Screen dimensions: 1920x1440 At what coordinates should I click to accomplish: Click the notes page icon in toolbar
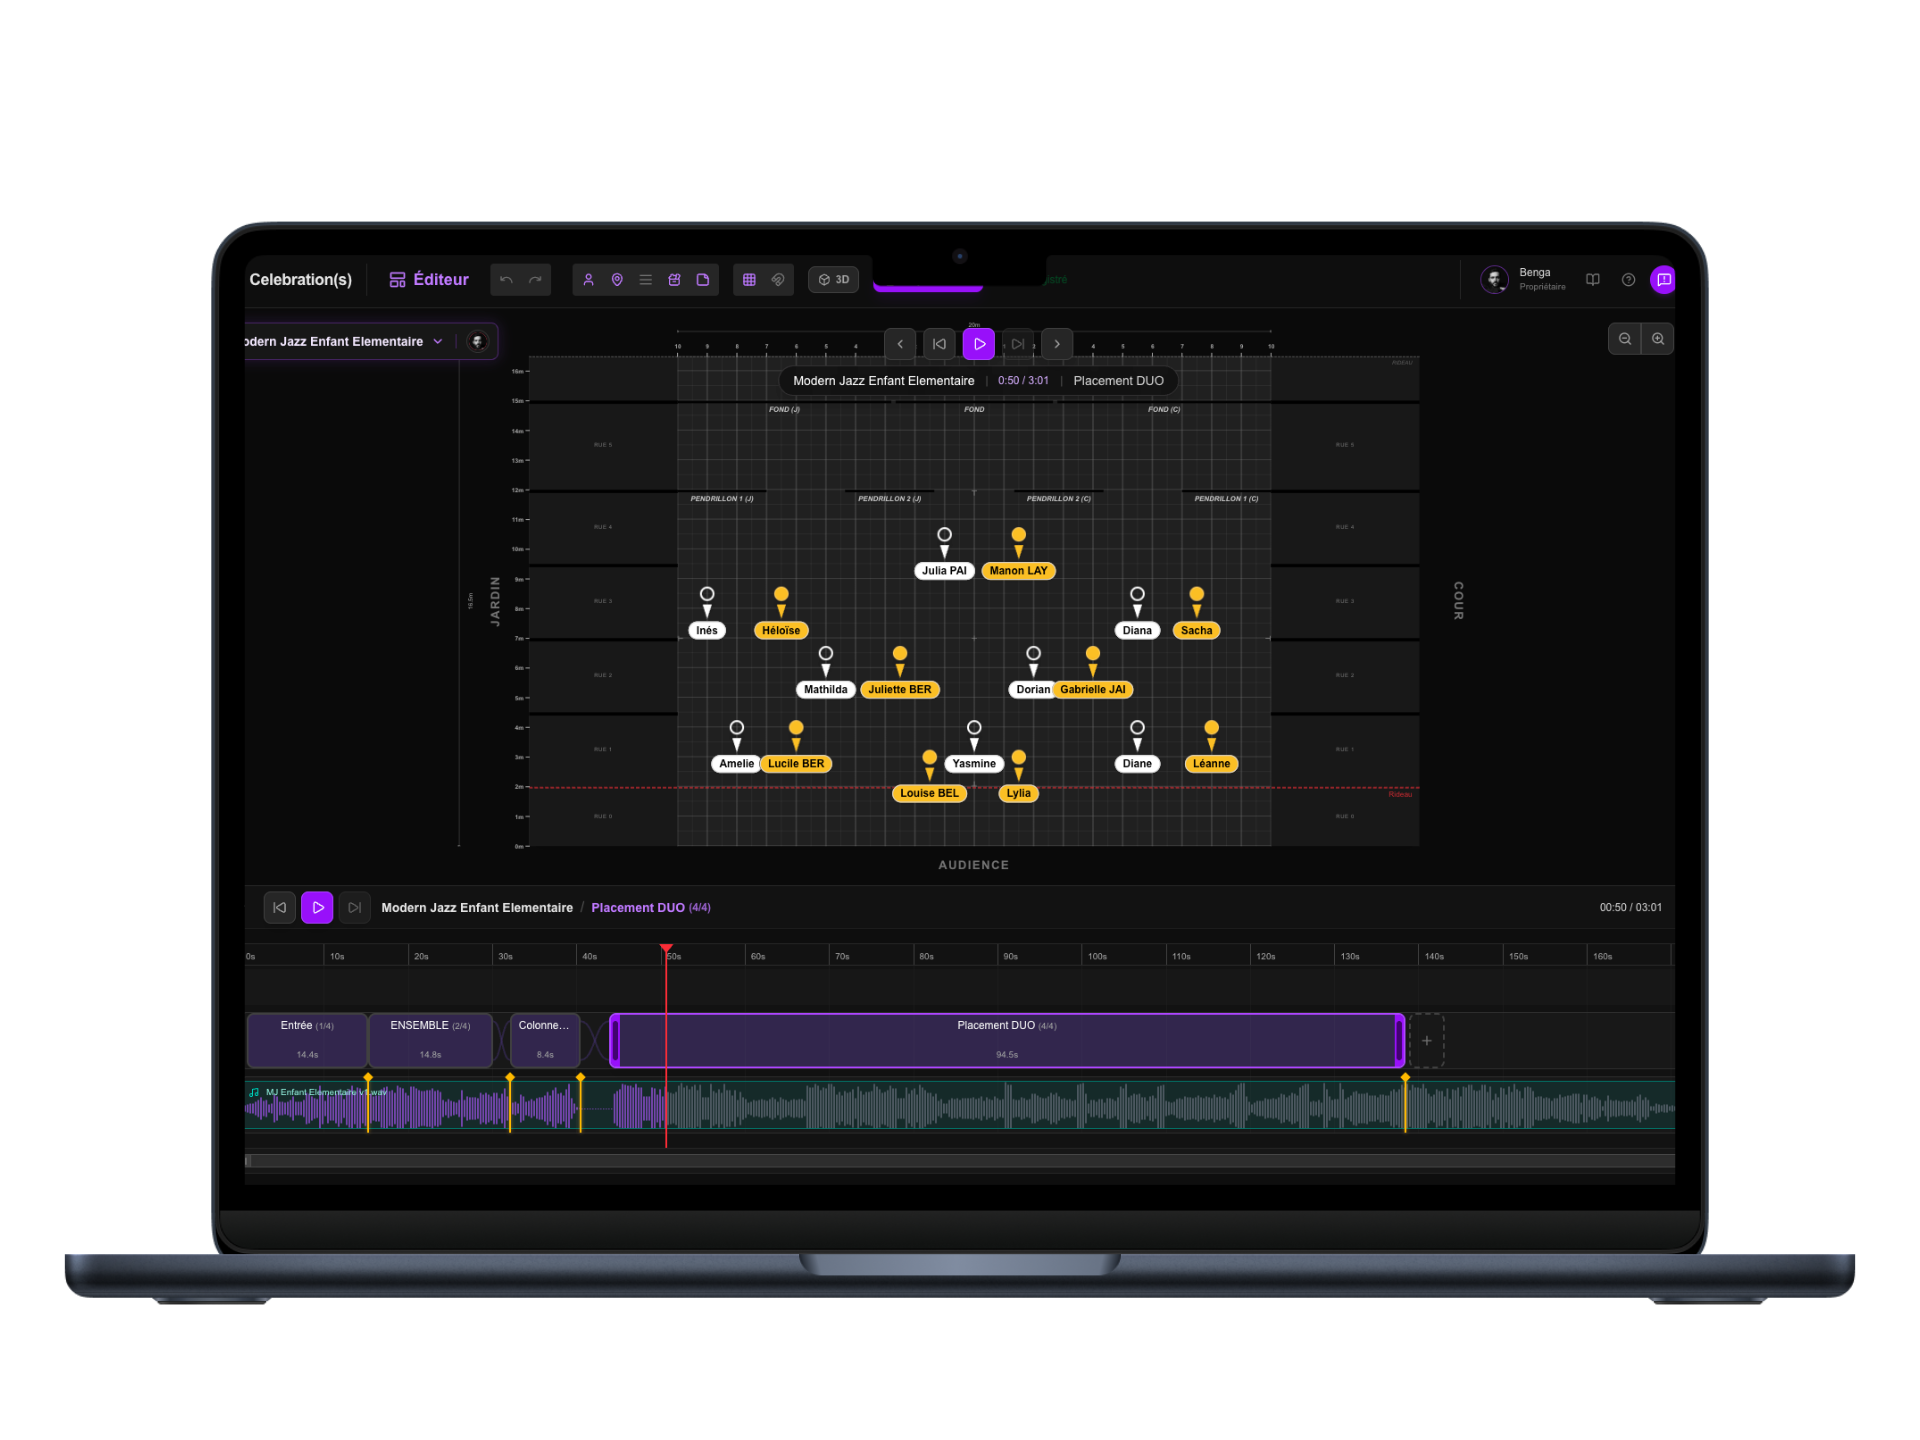click(x=703, y=280)
